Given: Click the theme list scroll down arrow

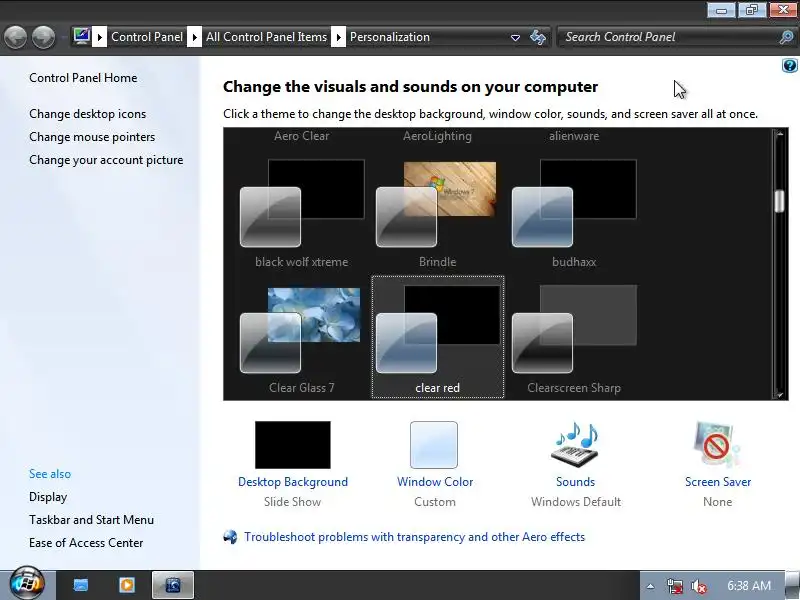Looking at the screenshot, I should (x=779, y=394).
